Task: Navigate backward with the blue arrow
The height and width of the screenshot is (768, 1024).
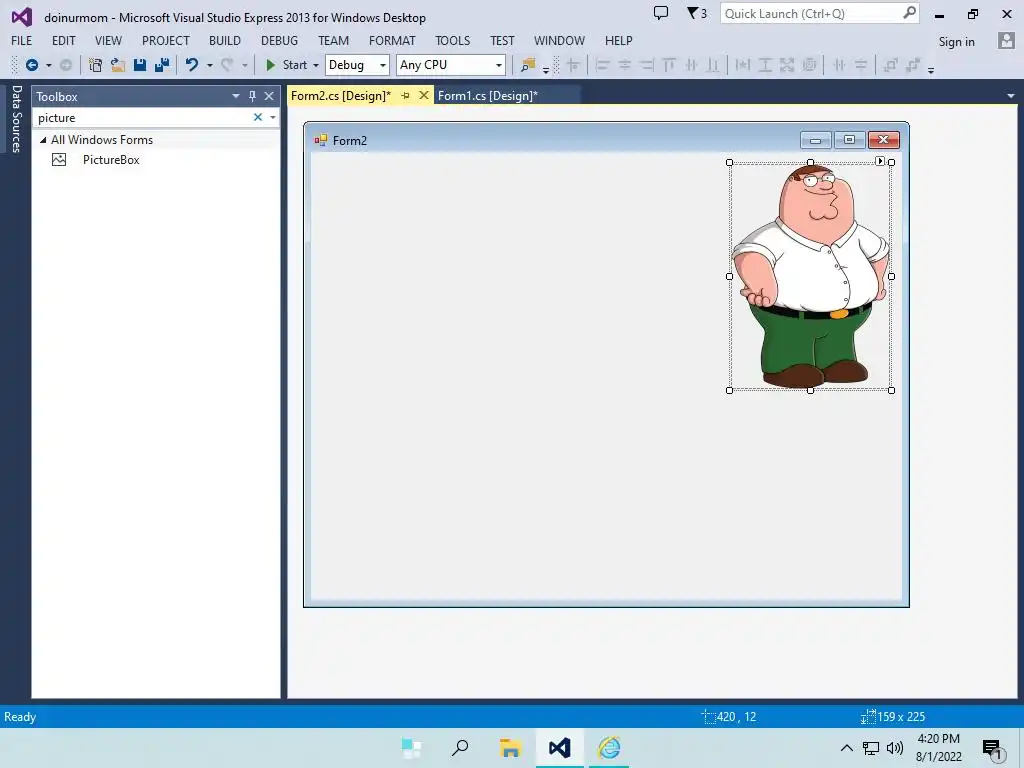Action: [31, 65]
